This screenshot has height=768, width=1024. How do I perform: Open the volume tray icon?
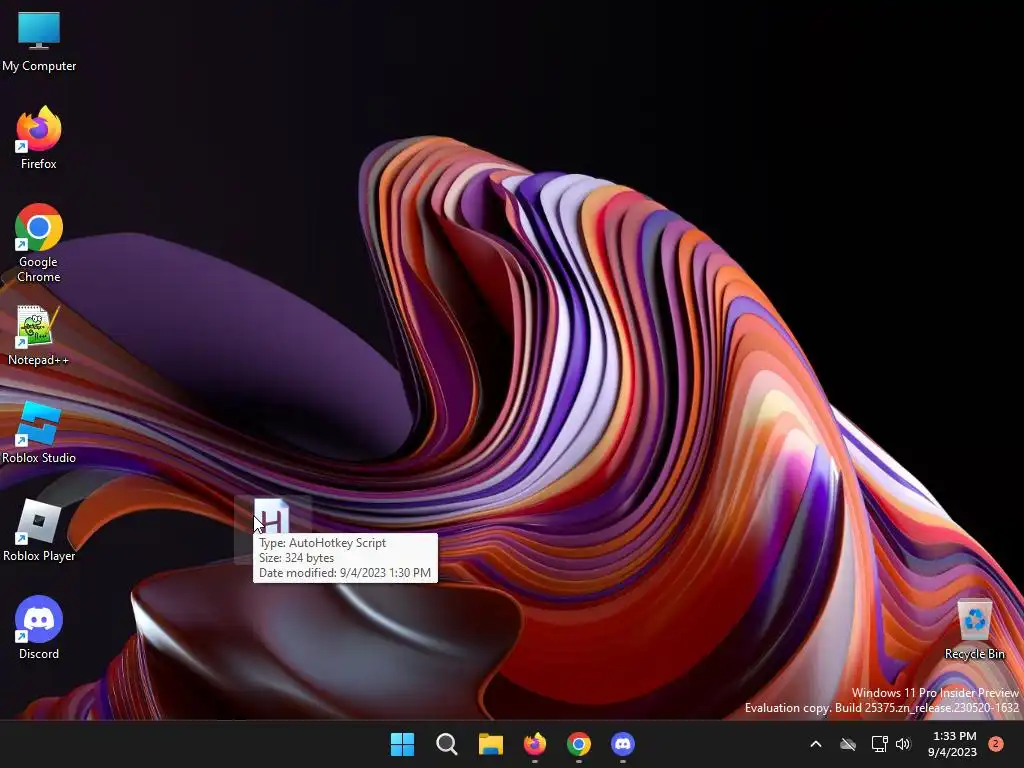click(903, 744)
